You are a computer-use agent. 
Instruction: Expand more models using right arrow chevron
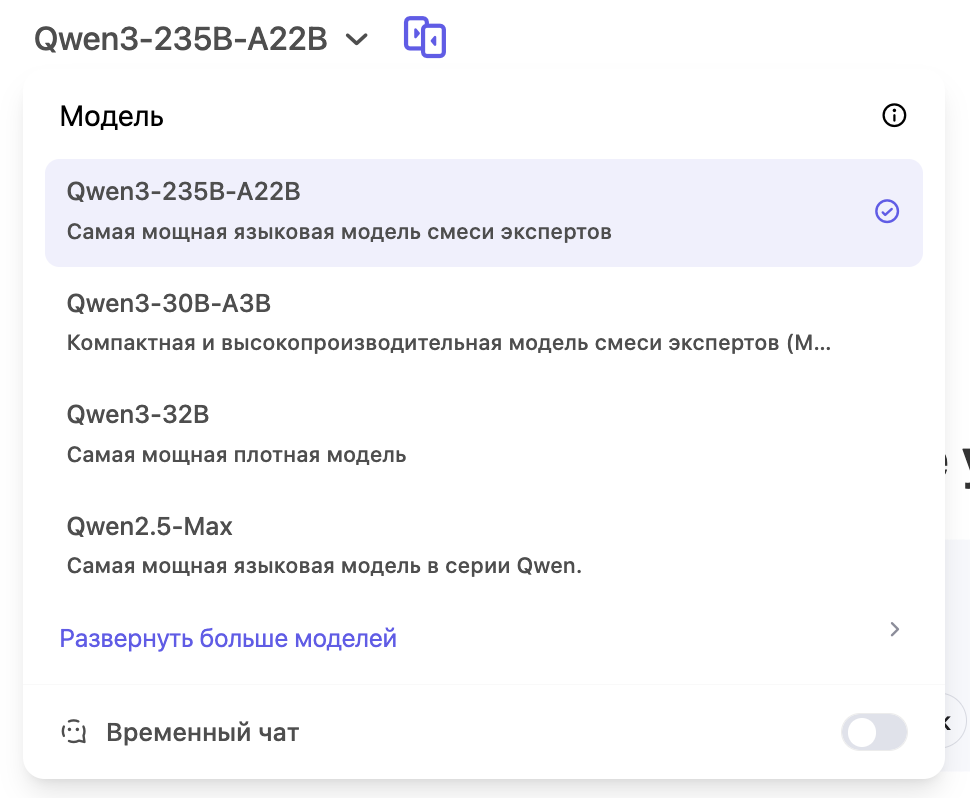point(895,629)
